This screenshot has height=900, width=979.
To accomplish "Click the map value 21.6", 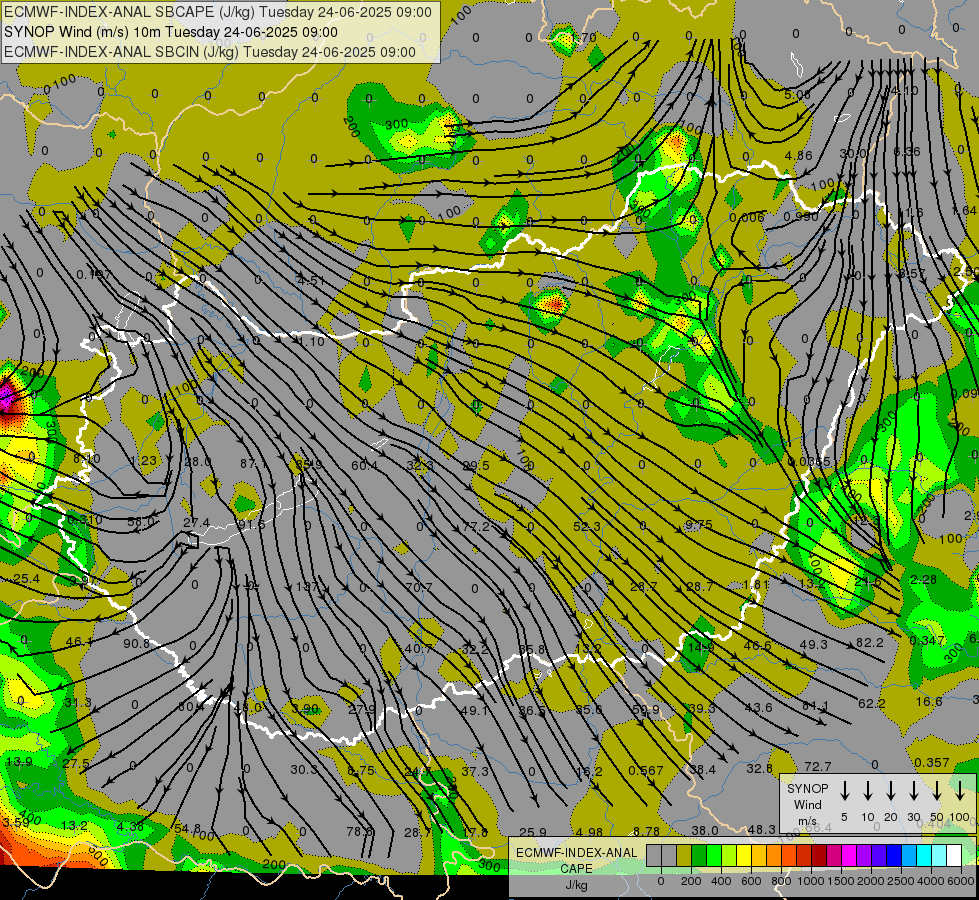I will [868, 581].
